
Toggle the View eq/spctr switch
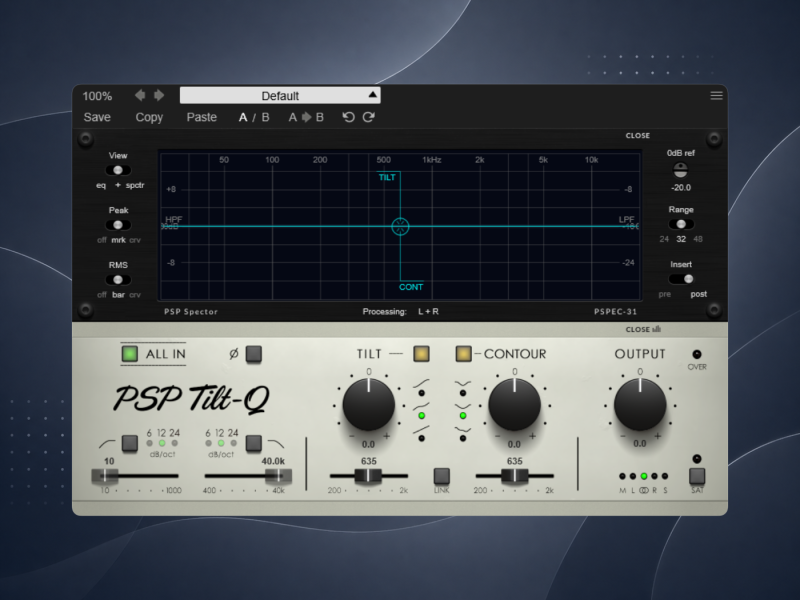118,170
